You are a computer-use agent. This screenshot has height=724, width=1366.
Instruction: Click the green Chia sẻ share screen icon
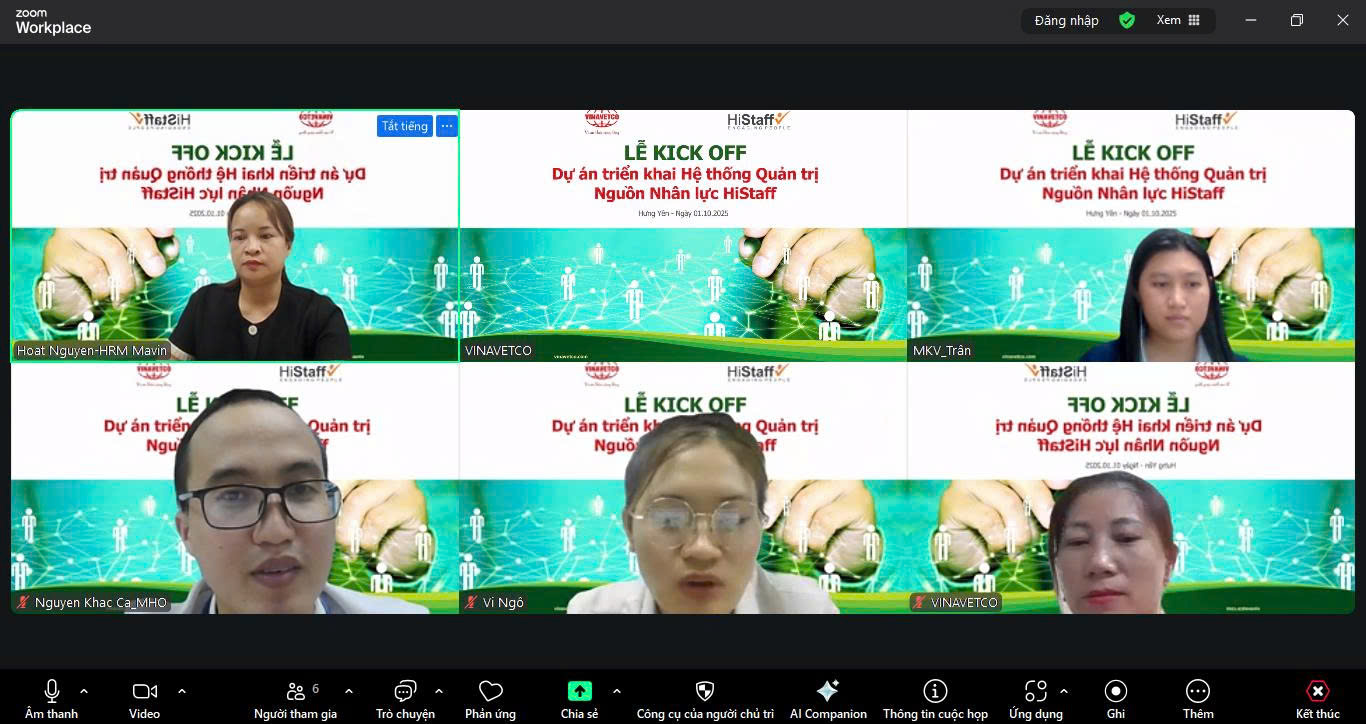pyautogui.click(x=579, y=691)
